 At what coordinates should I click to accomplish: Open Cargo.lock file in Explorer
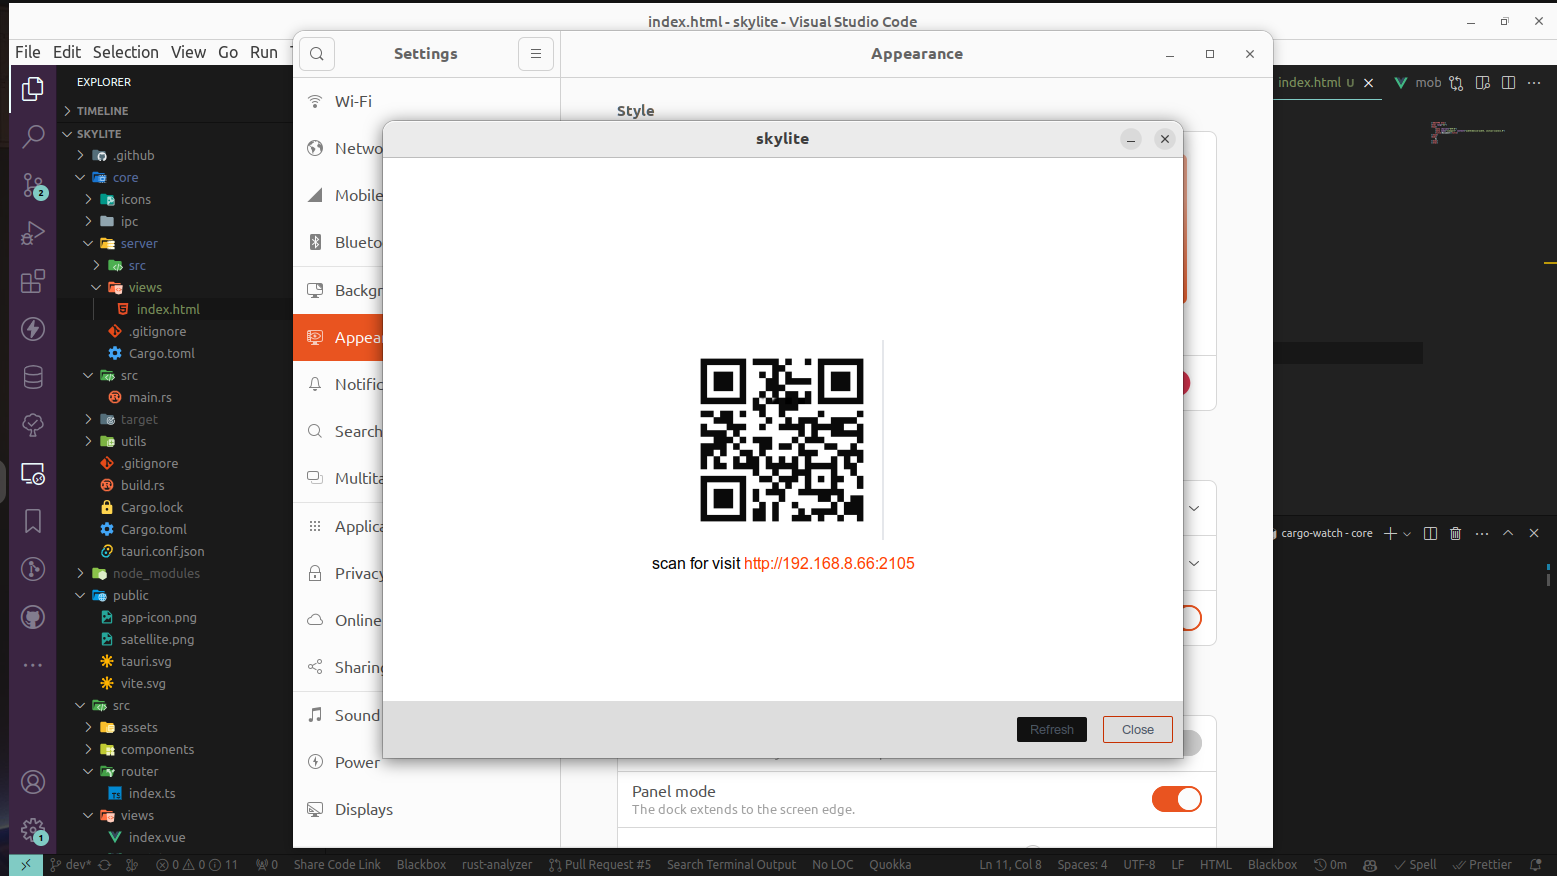click(151, 508)
